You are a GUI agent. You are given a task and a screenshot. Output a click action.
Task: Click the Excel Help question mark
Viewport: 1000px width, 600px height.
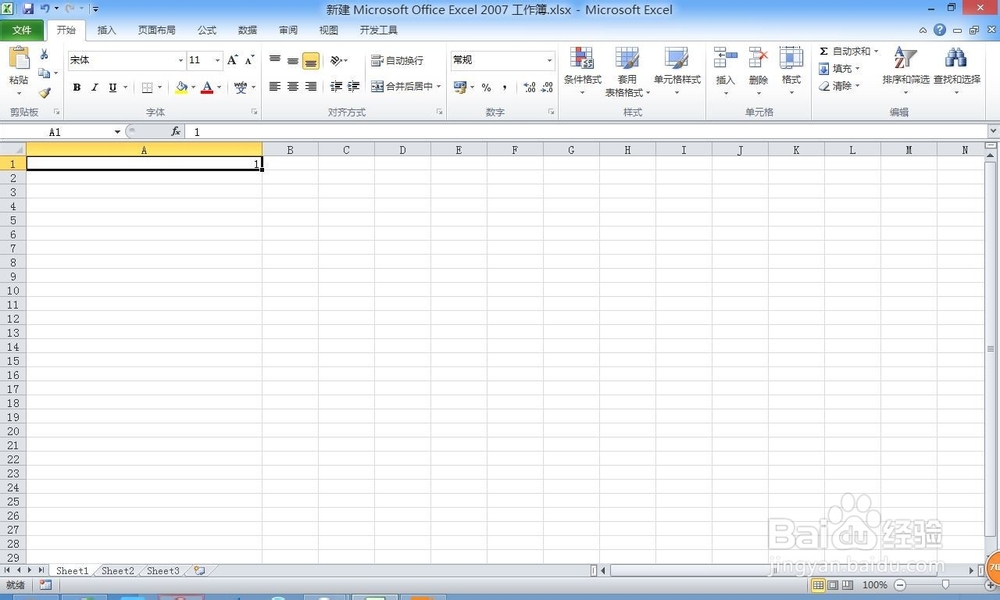940,30
